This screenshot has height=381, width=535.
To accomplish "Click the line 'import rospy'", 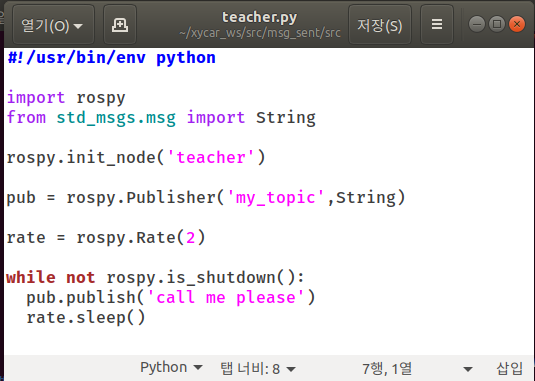I will [66, 98].
